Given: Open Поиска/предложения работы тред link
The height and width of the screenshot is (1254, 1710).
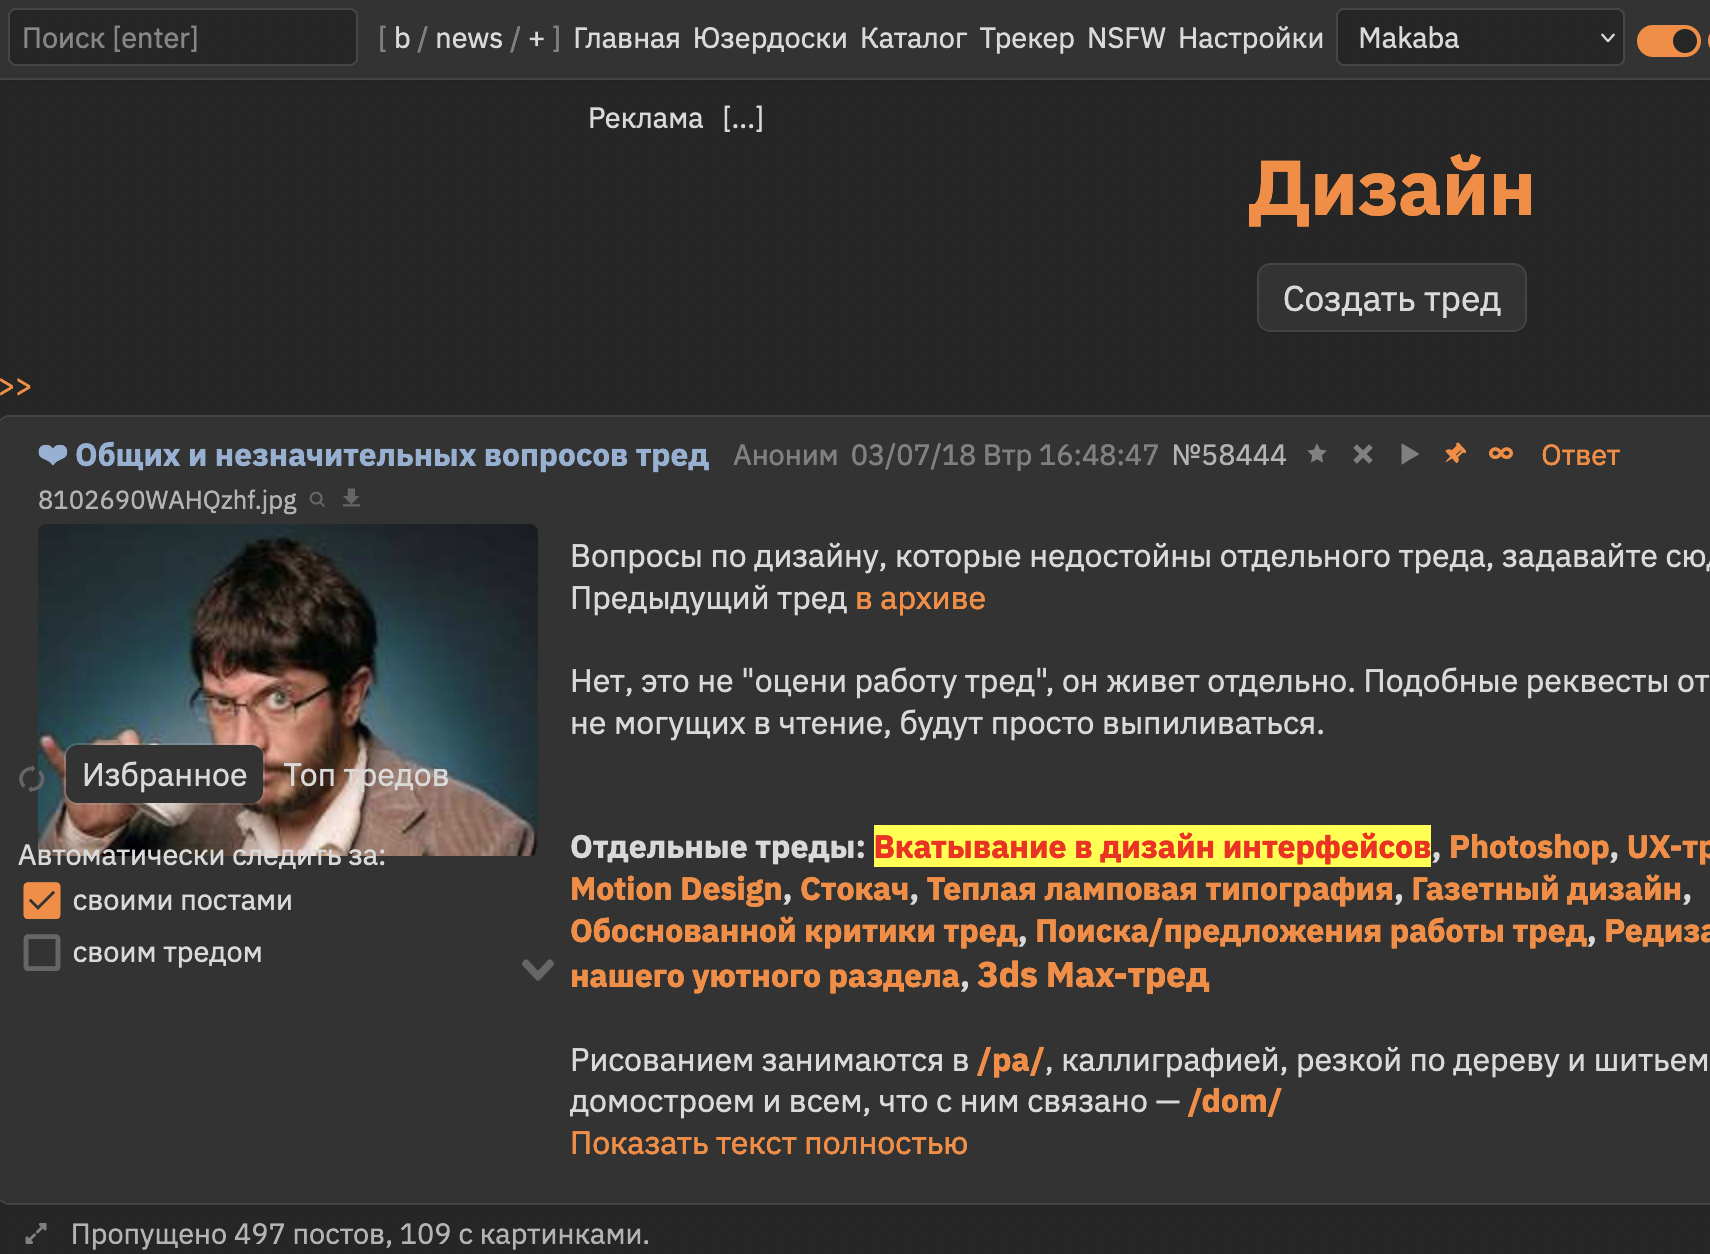Looking at the screenshot, I should click(x=1311, y=931).
